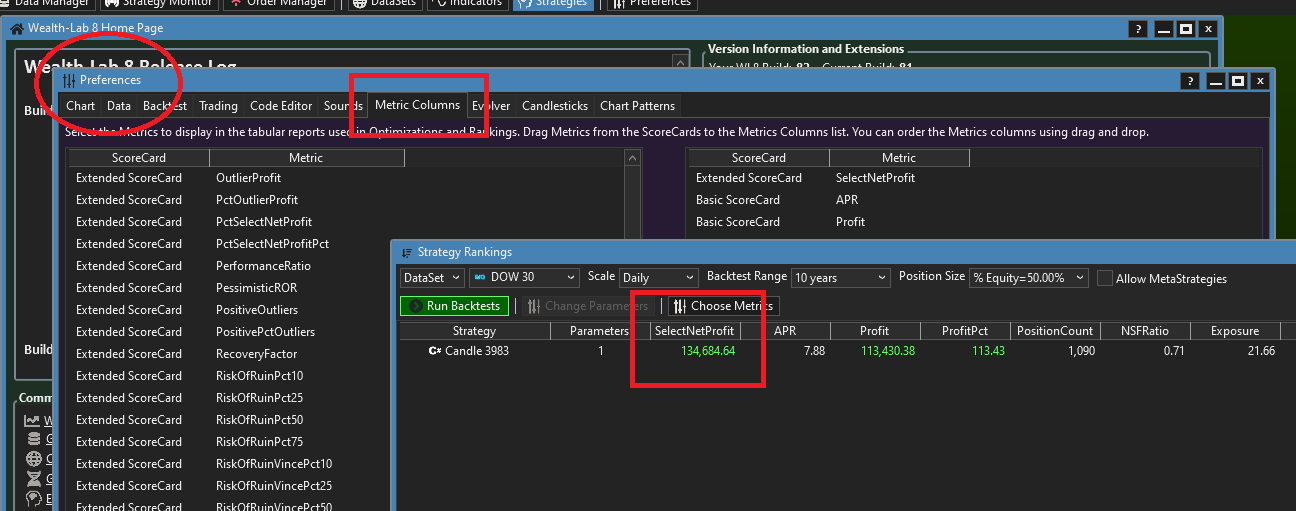Click the hourglass icon in Home Page links
This screenshot has height=511, width=1296.
32,479
